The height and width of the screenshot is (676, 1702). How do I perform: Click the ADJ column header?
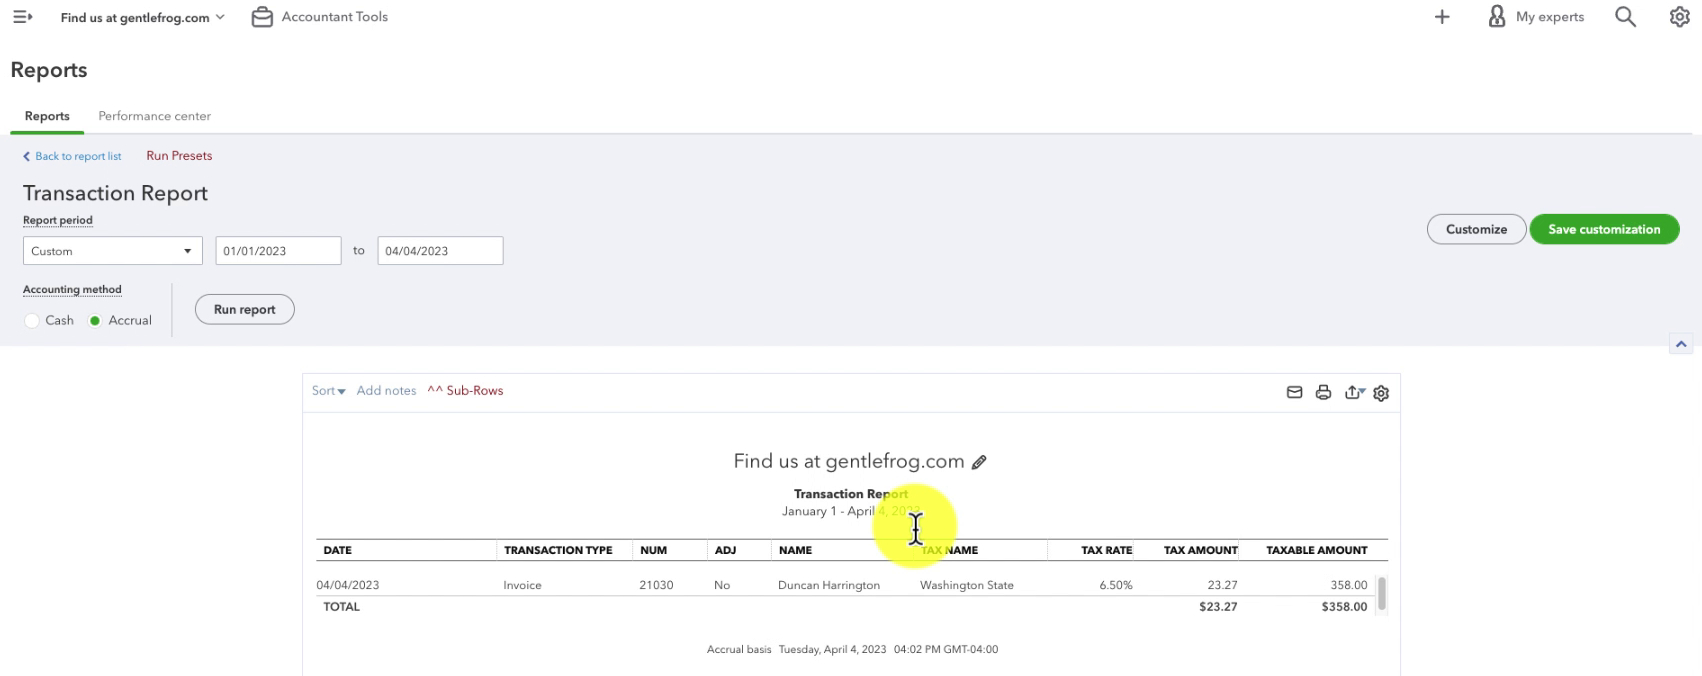click(725, 550)
